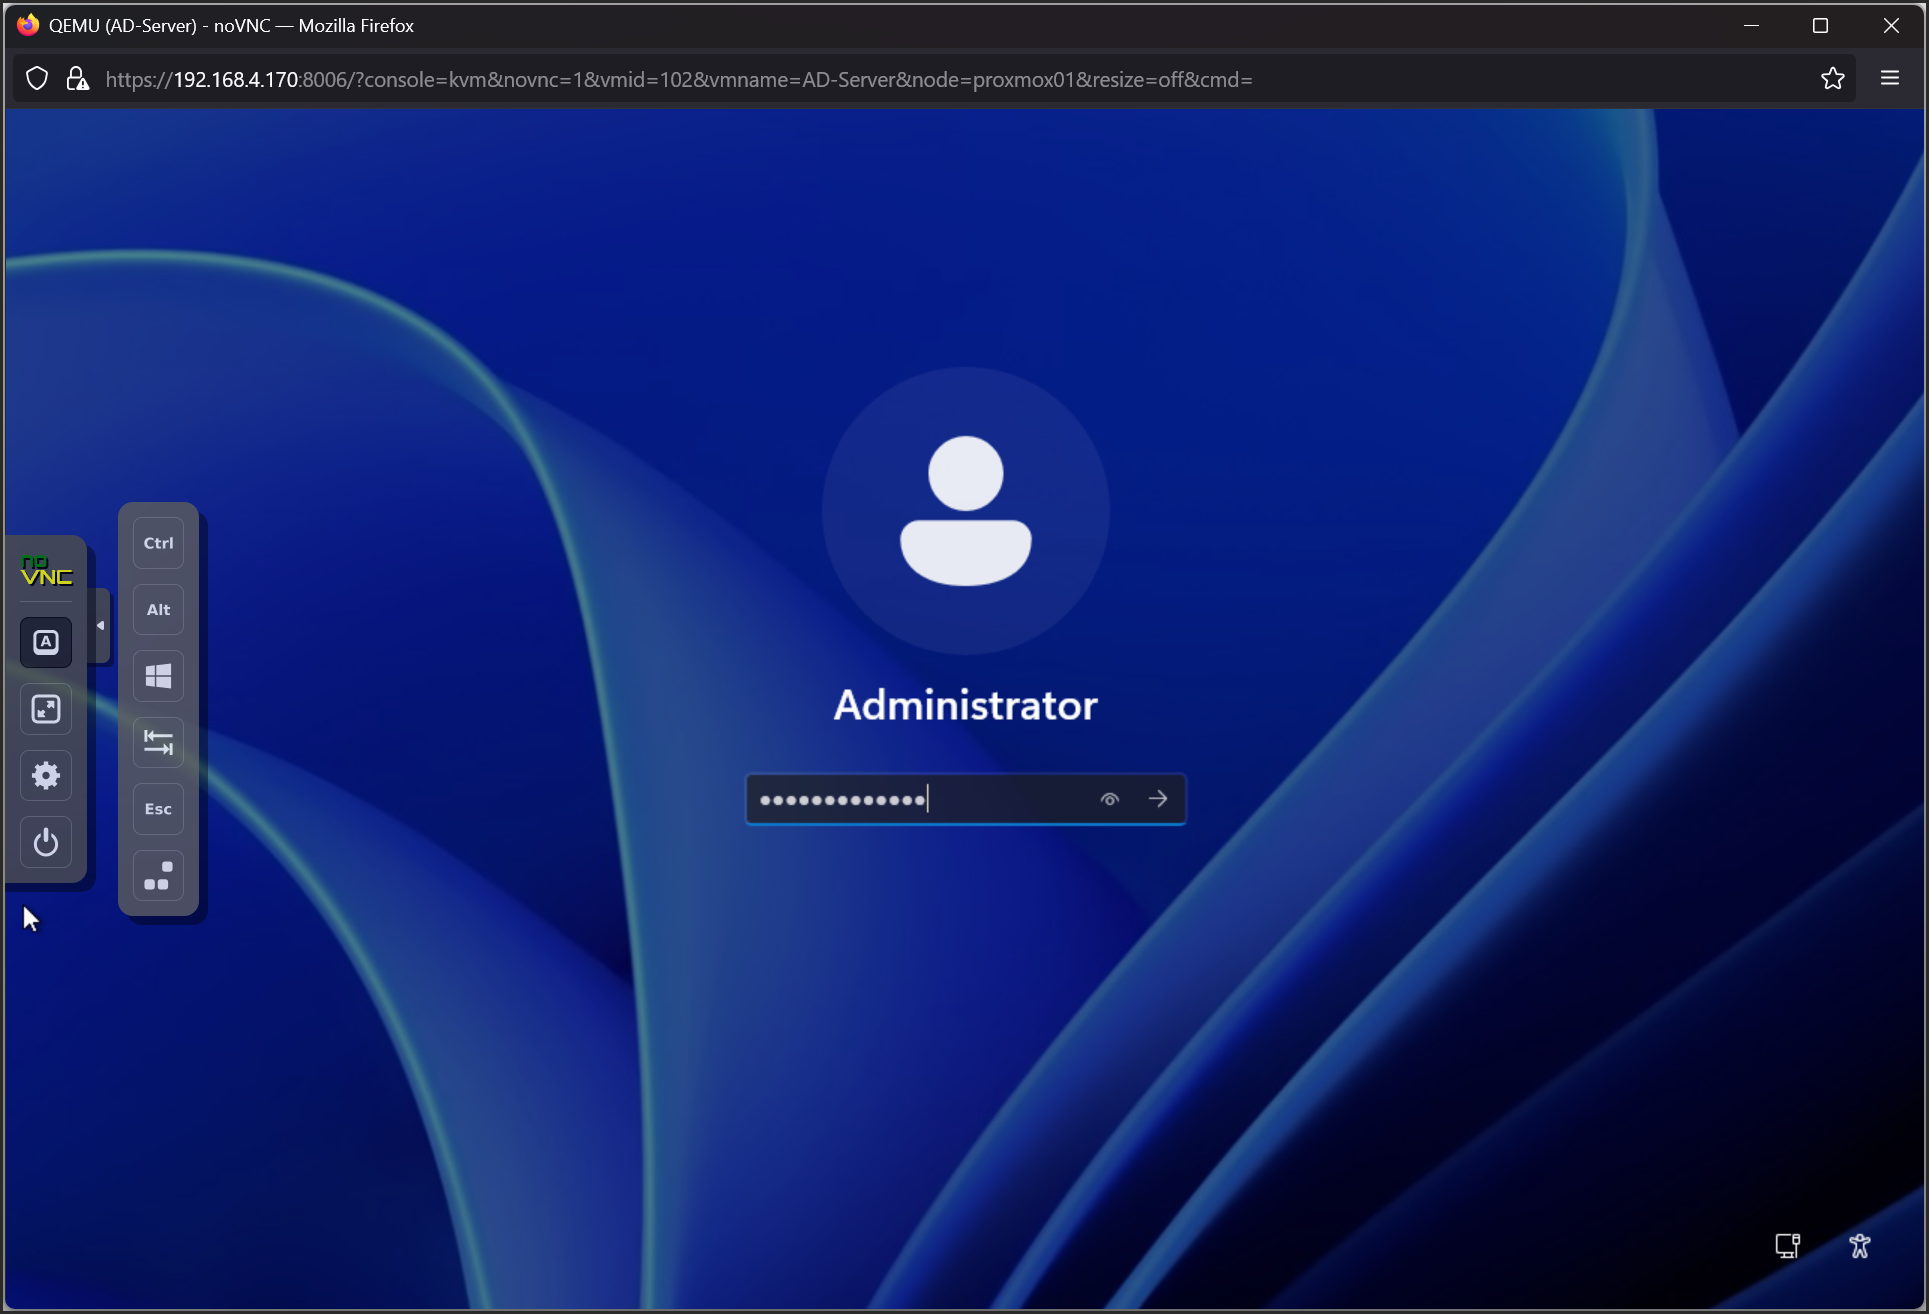Bookmark this page with star icon

coord(1832,79)
